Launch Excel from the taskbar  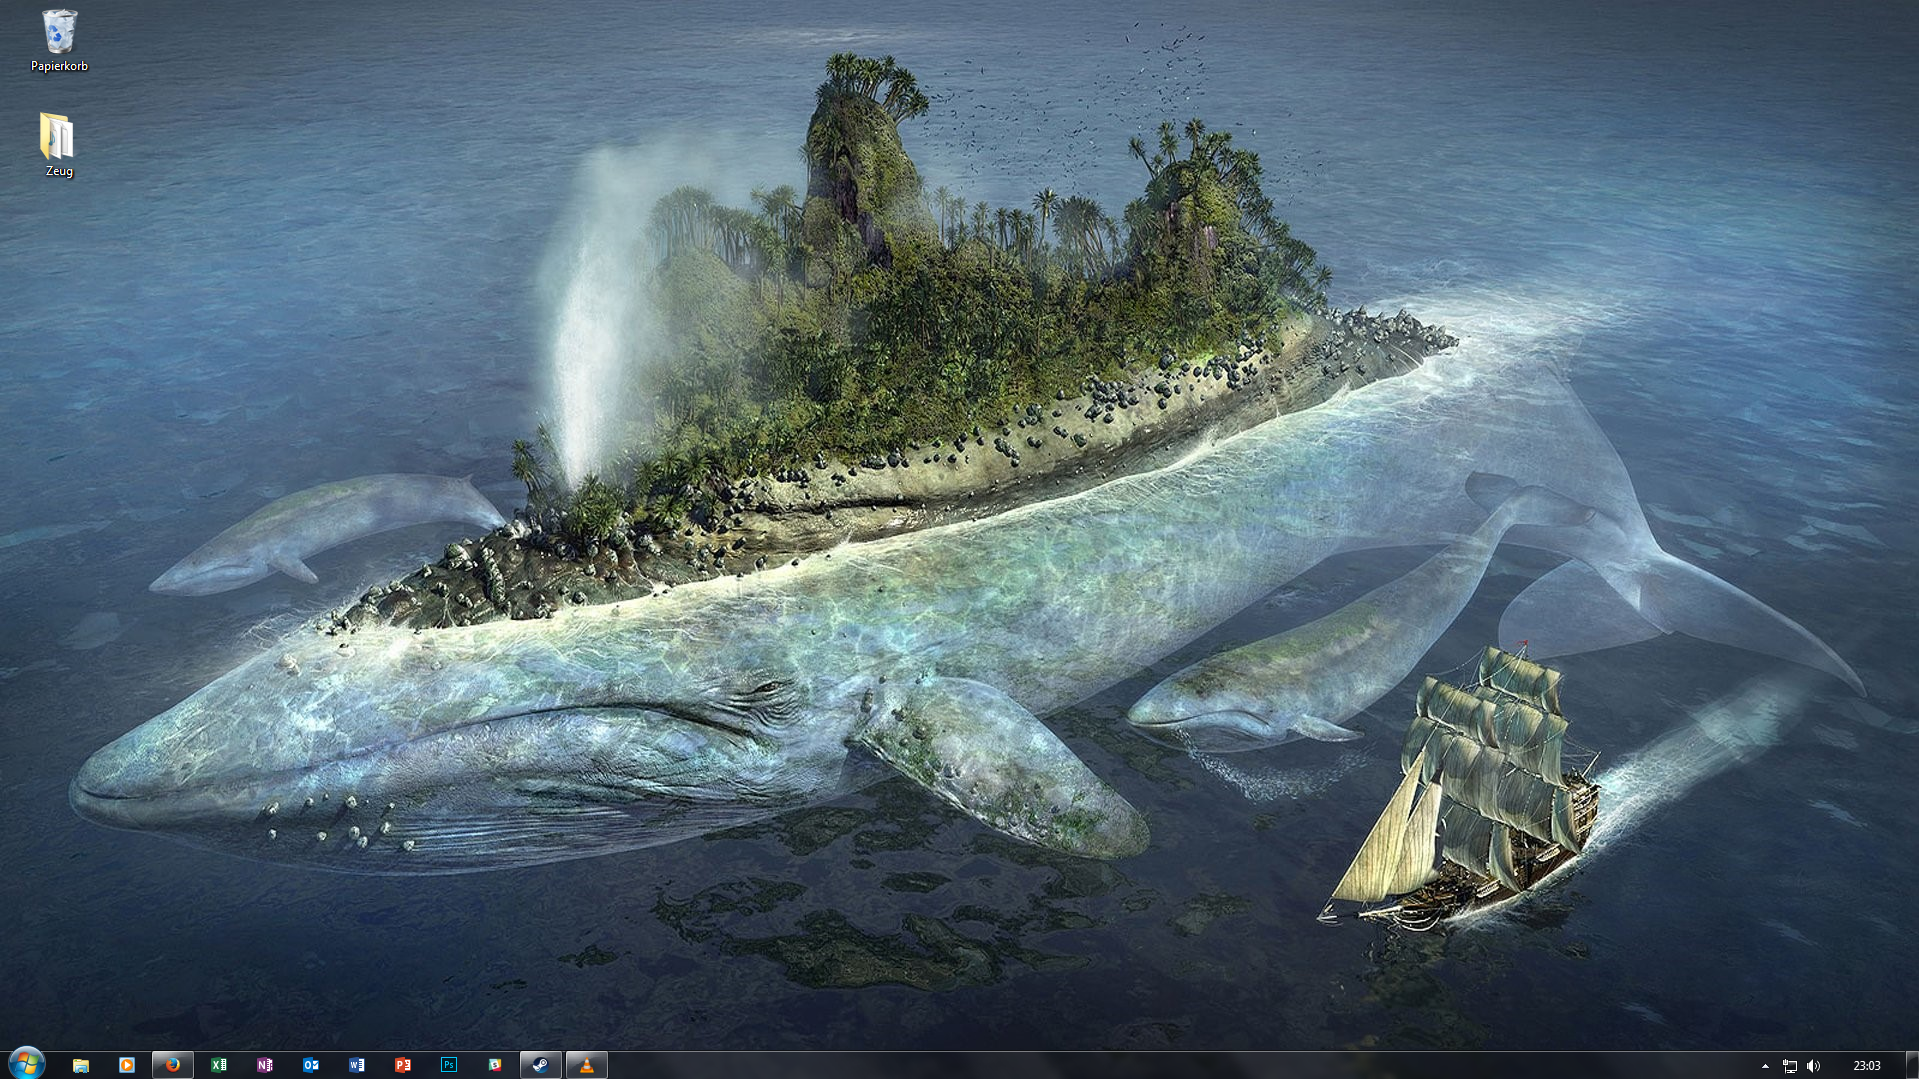pos(219,1065)
